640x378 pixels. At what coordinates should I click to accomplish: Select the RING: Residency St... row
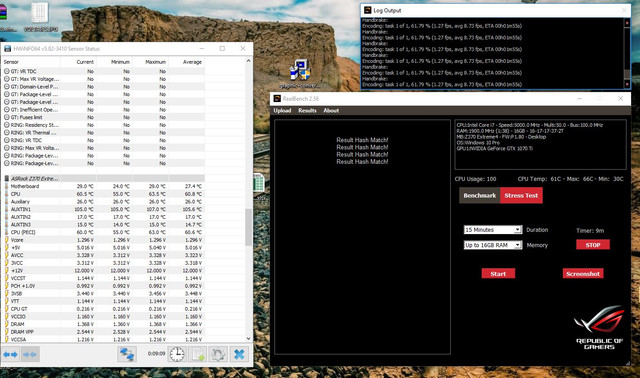[x=103, y=125]
